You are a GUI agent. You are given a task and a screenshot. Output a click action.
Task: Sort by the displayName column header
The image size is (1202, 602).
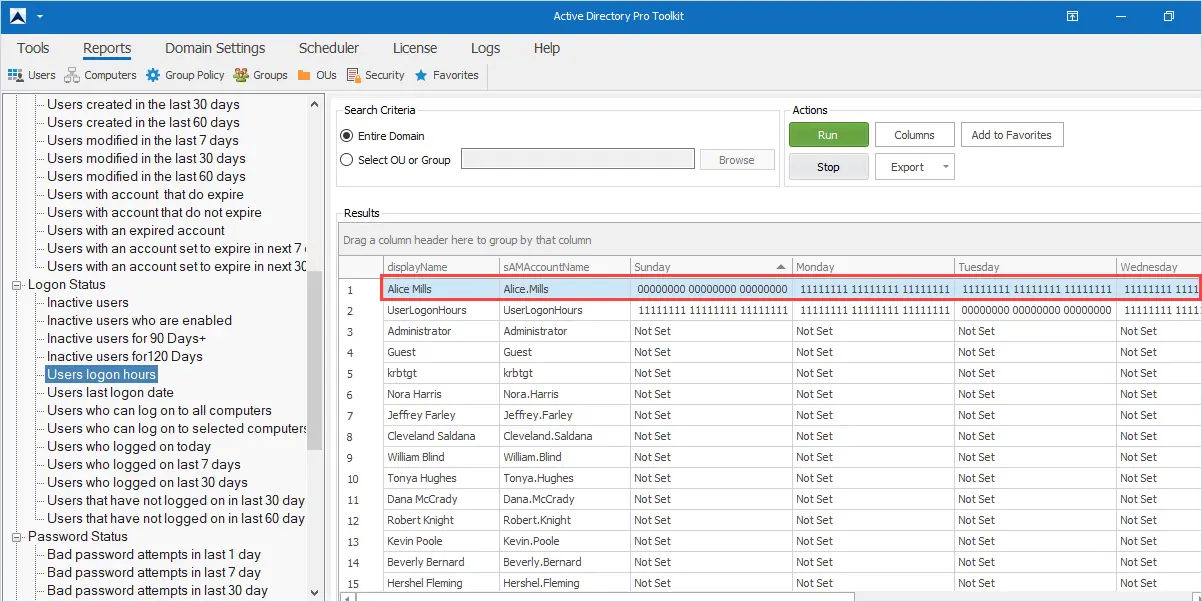441,267
